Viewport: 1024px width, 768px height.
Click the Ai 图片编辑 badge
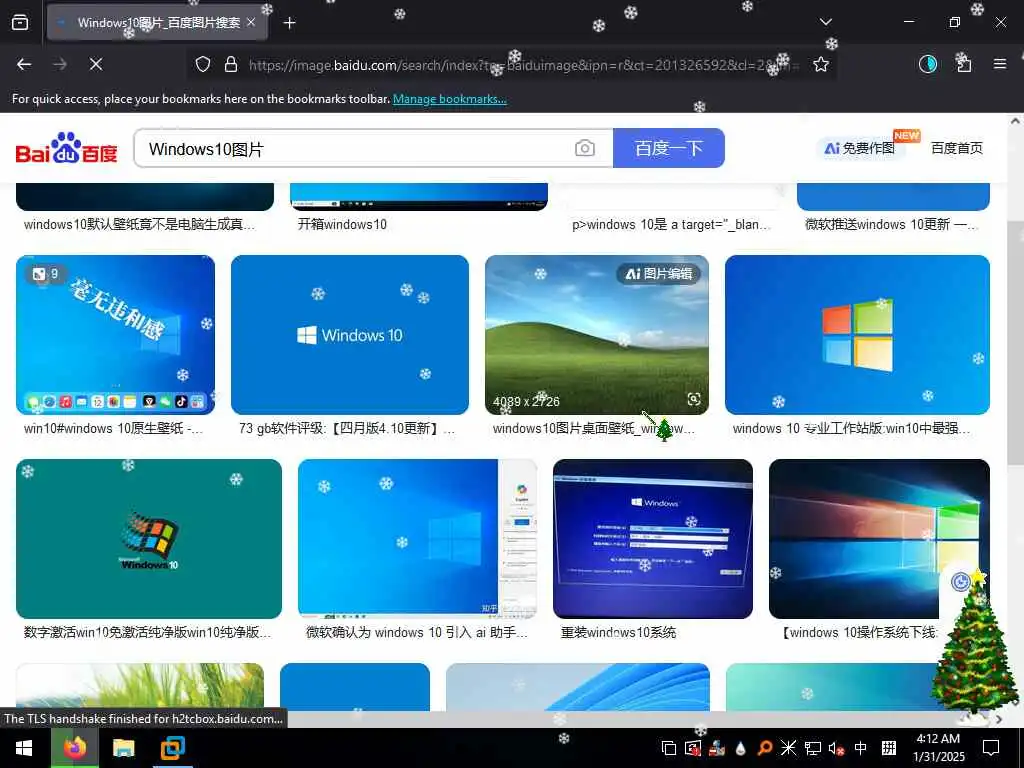[658, 274]
